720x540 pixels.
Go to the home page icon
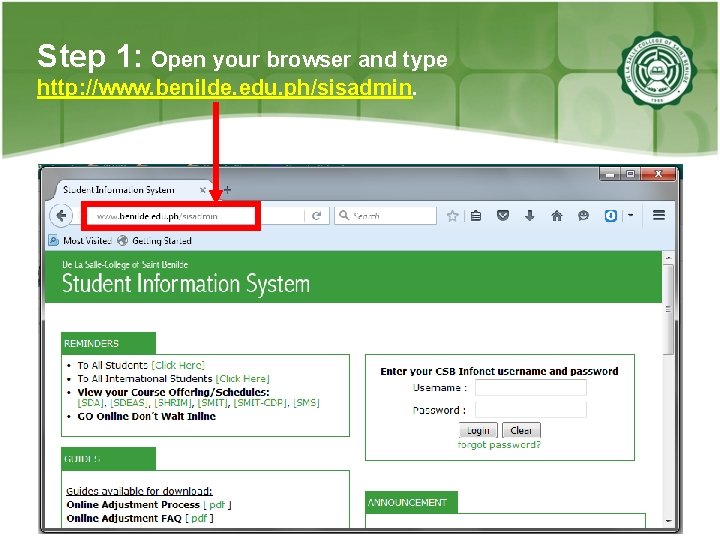(557, 216)
